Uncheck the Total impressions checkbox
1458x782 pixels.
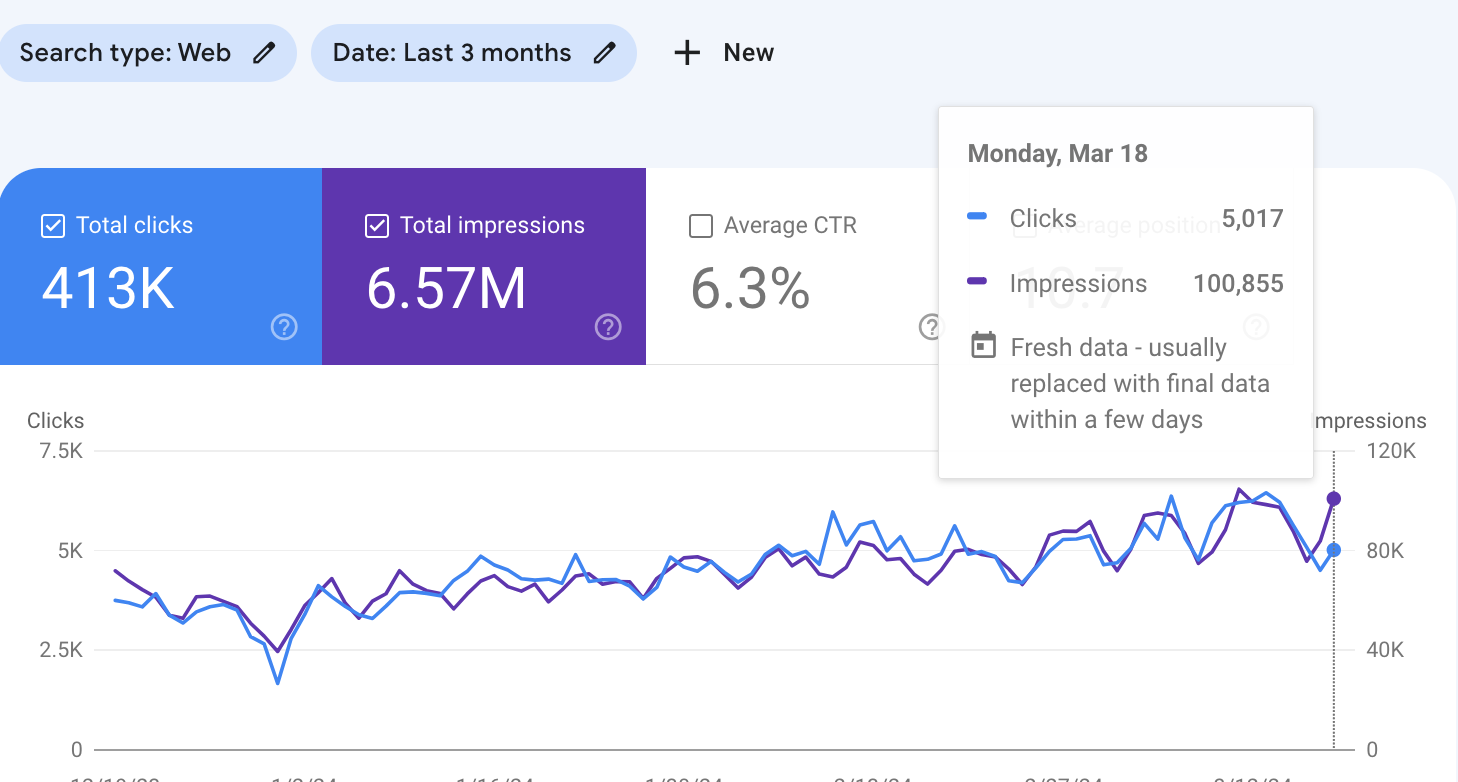[377, 226]
